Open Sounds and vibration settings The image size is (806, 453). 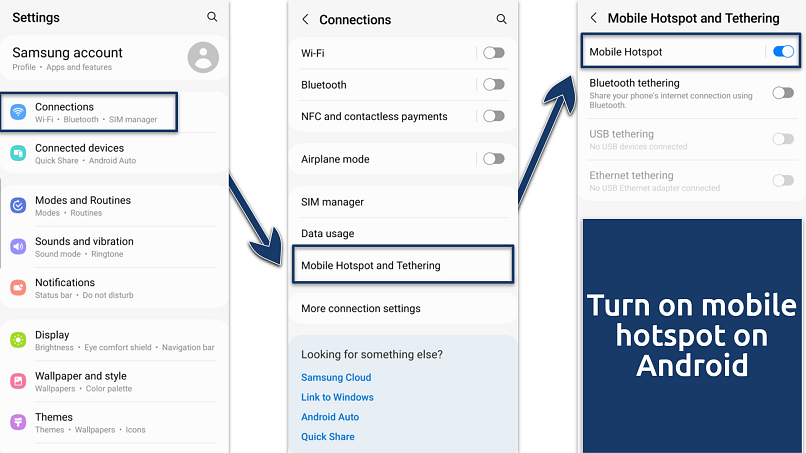(114, 247)
